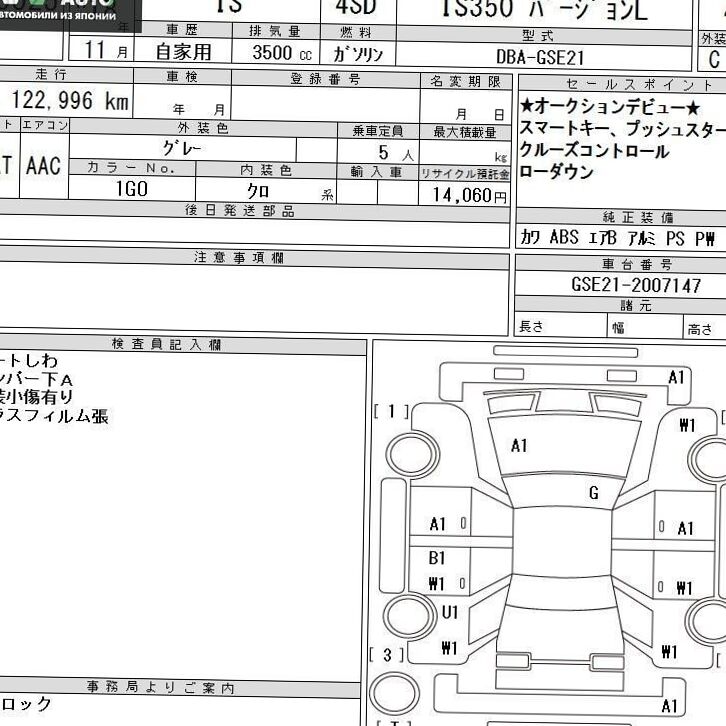Click the model code DBA-GSE21
This screenshot has height=726, width=726.
540,57
